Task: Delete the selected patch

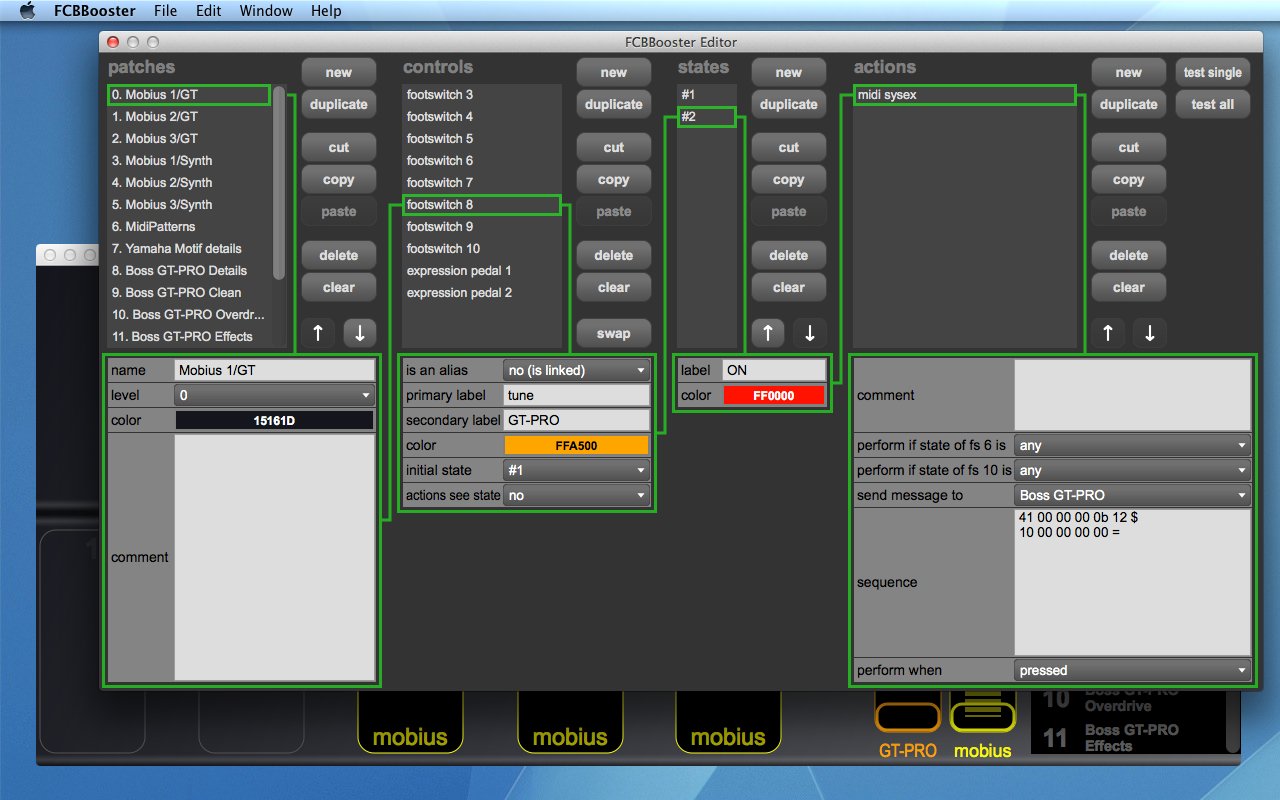Action: point(339,255)
